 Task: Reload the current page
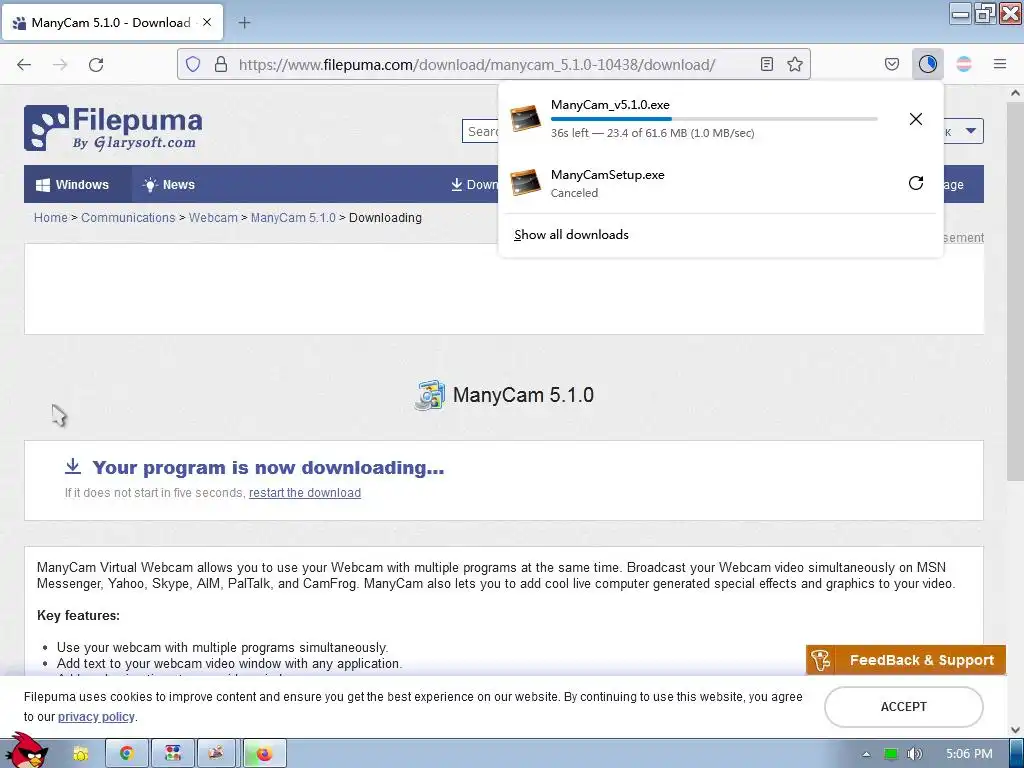tap(96, 65)
